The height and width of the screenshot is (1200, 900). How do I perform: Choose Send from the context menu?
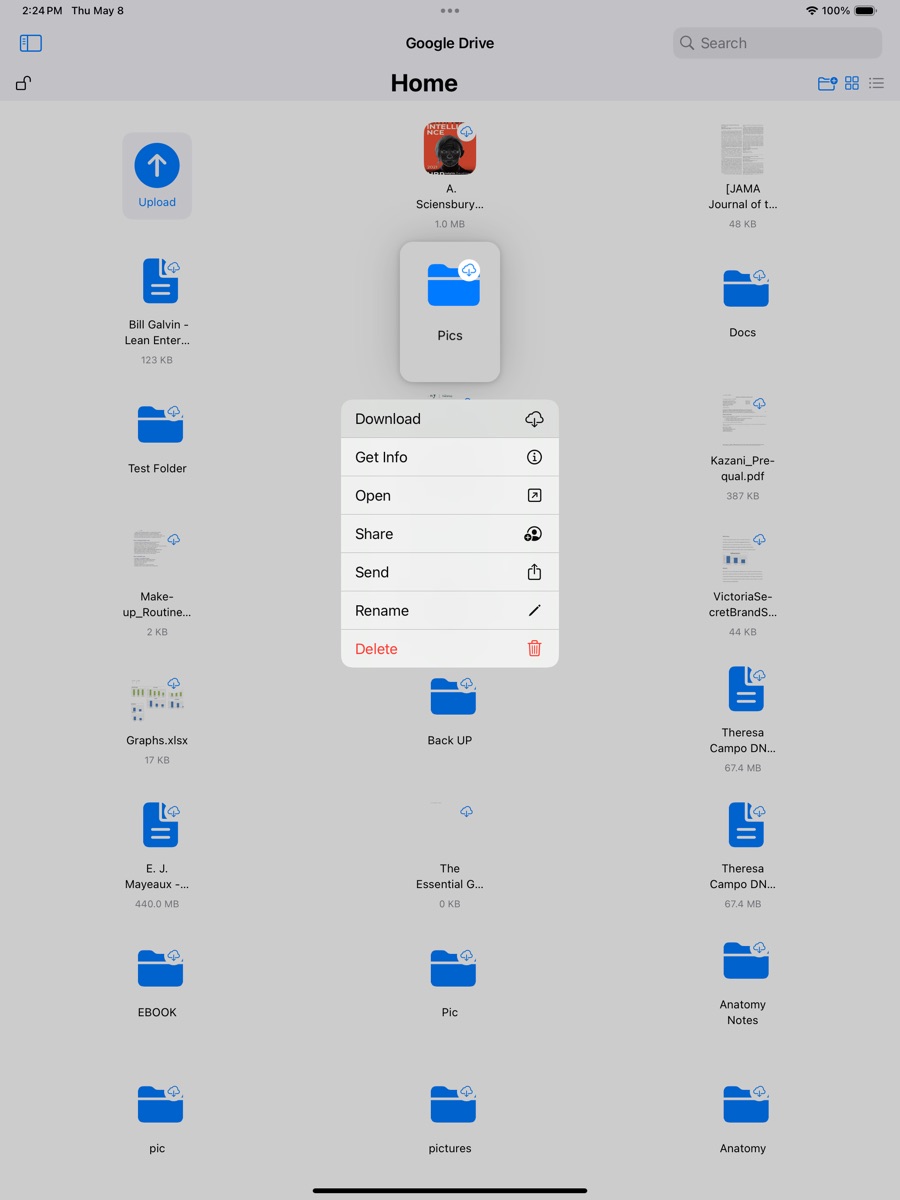(450, 572)
